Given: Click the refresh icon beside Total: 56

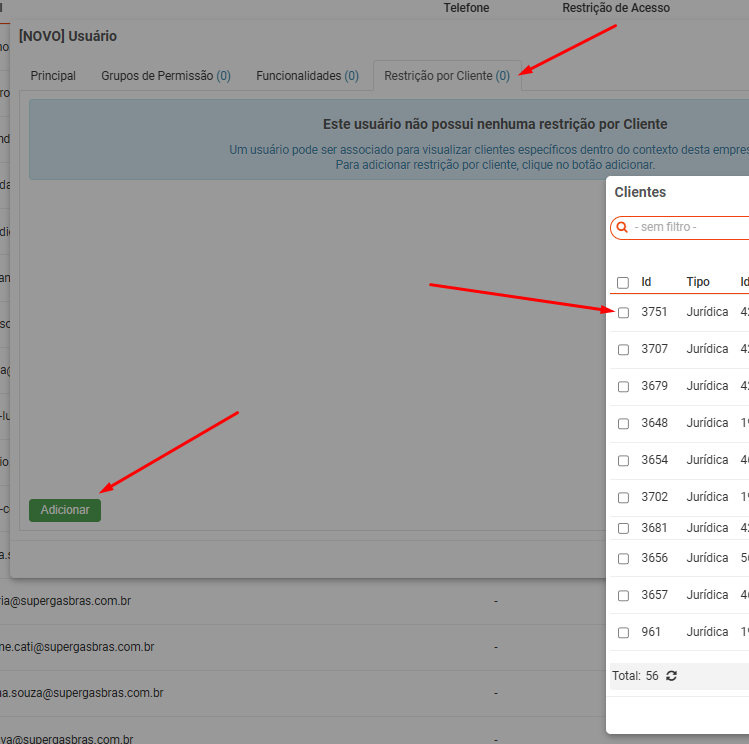Looking at the screenshot, I should (671, 676).
